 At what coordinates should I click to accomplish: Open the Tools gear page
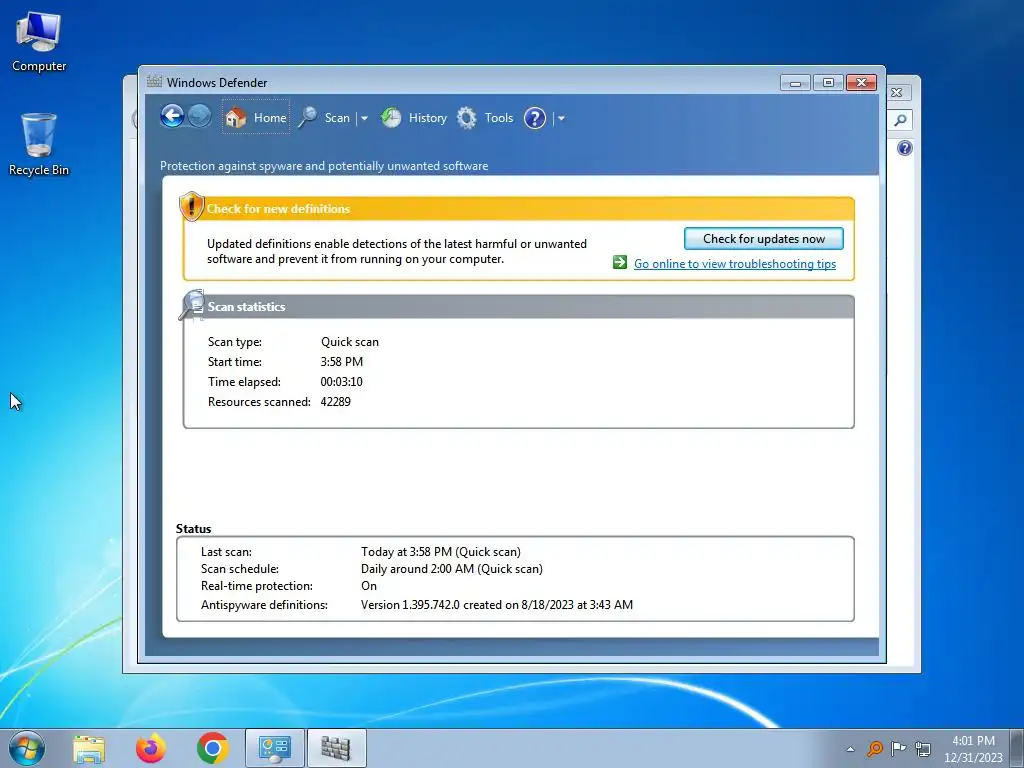click(x=485, y=118)
